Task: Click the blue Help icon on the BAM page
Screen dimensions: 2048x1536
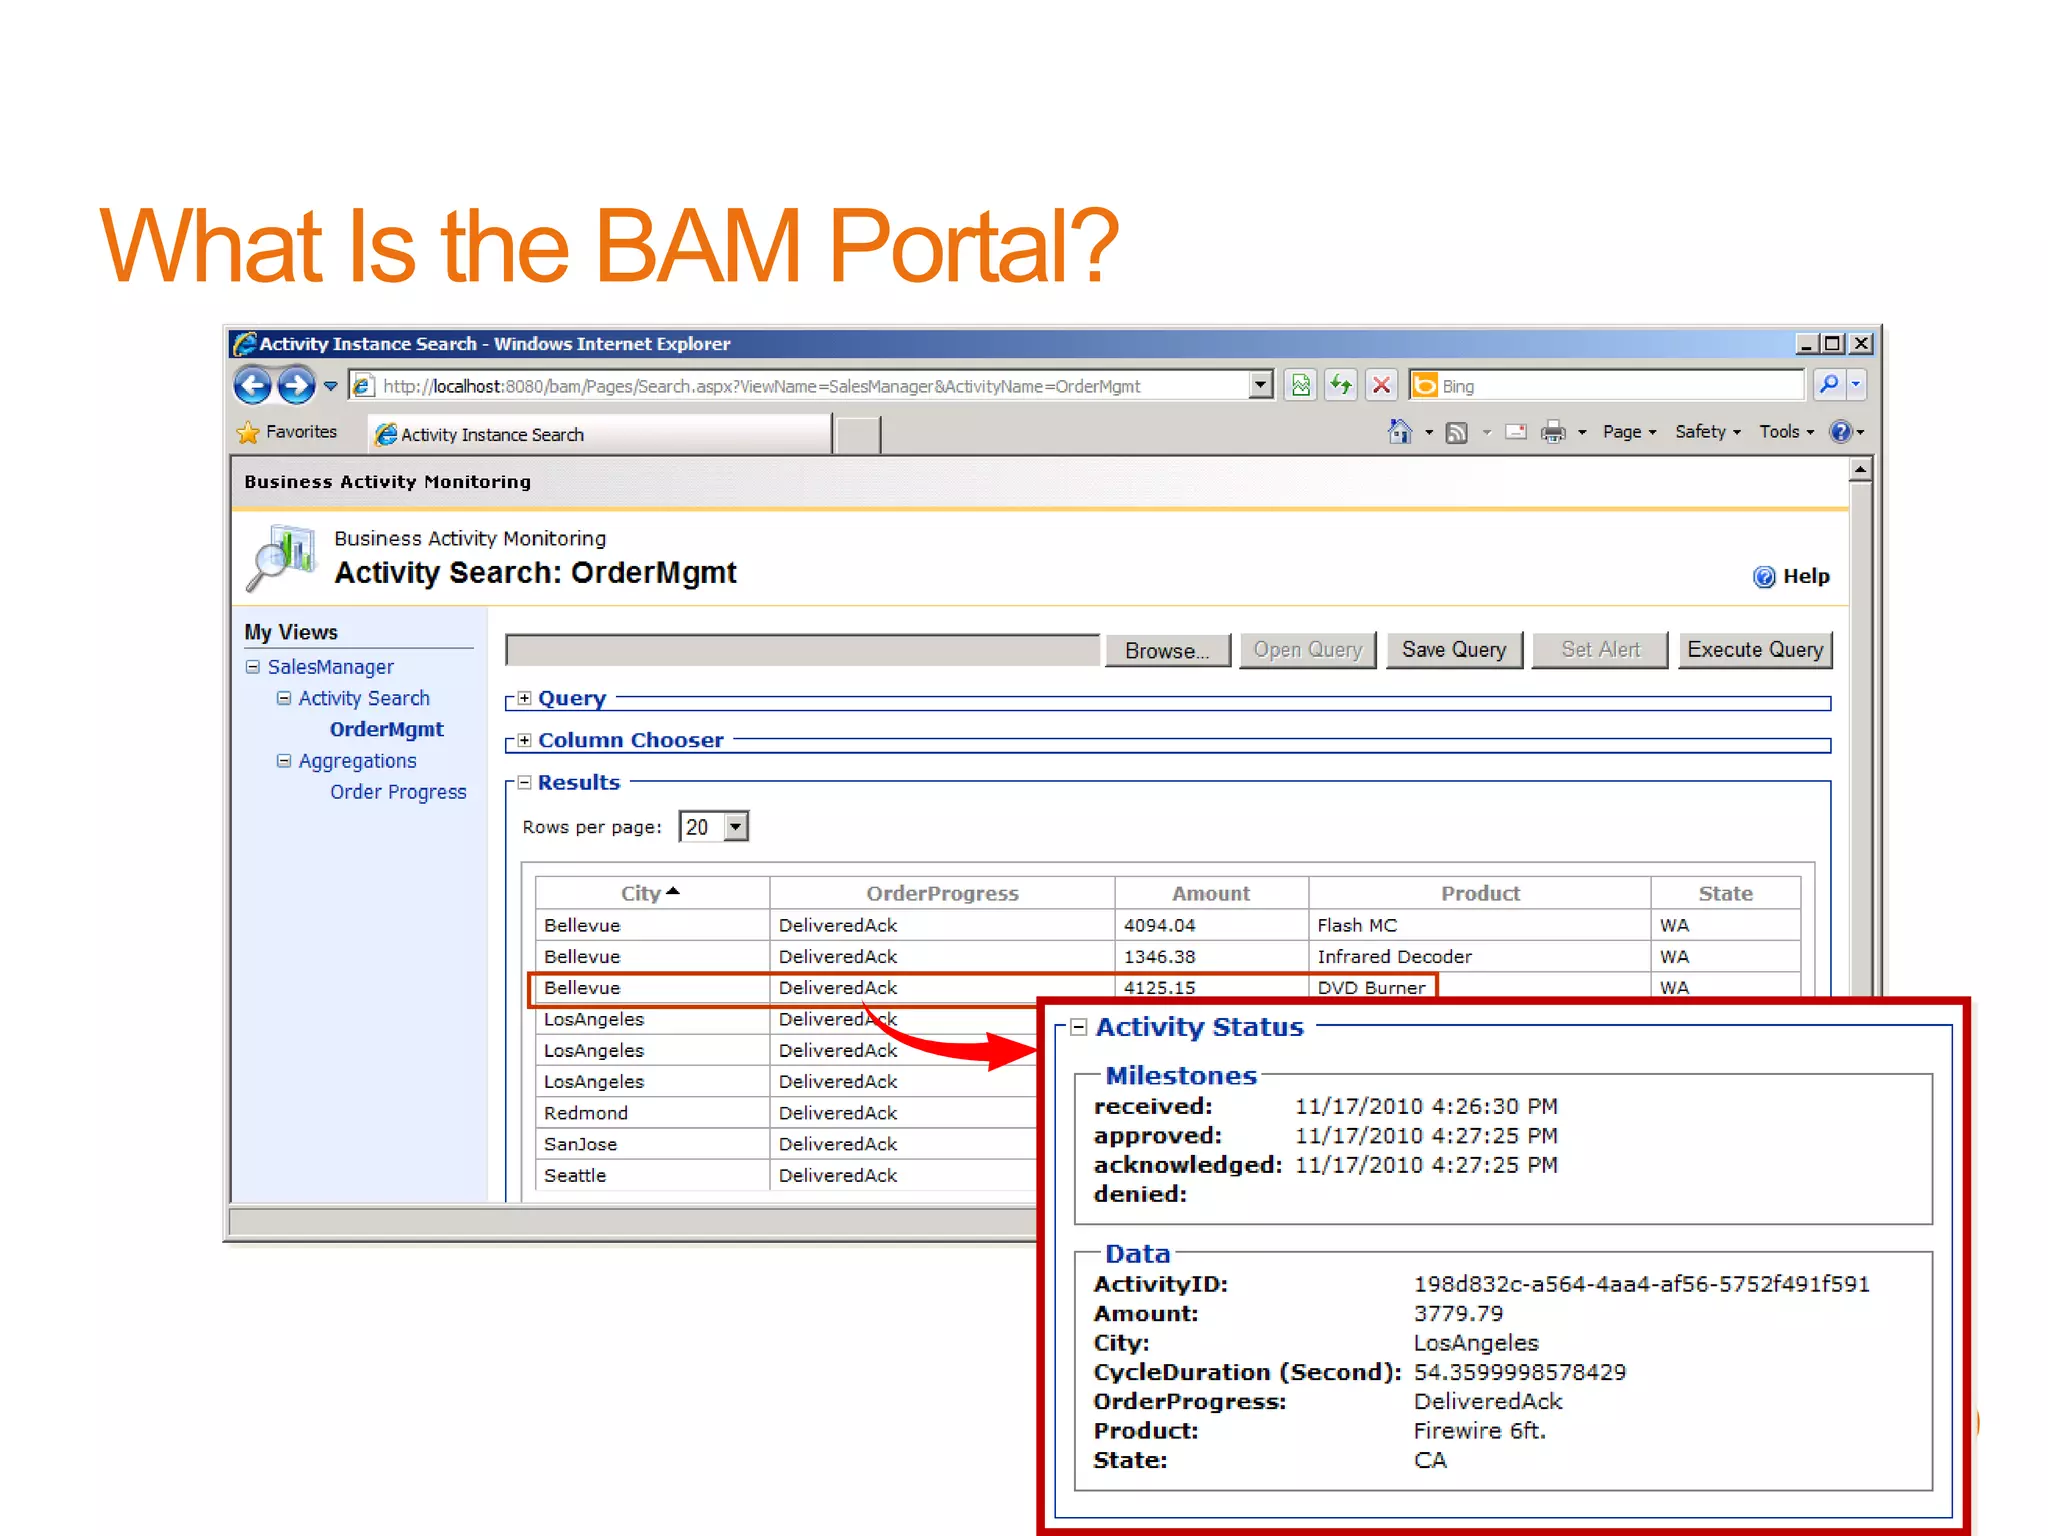Action: pyautogui.click(x=1764, y=577)
